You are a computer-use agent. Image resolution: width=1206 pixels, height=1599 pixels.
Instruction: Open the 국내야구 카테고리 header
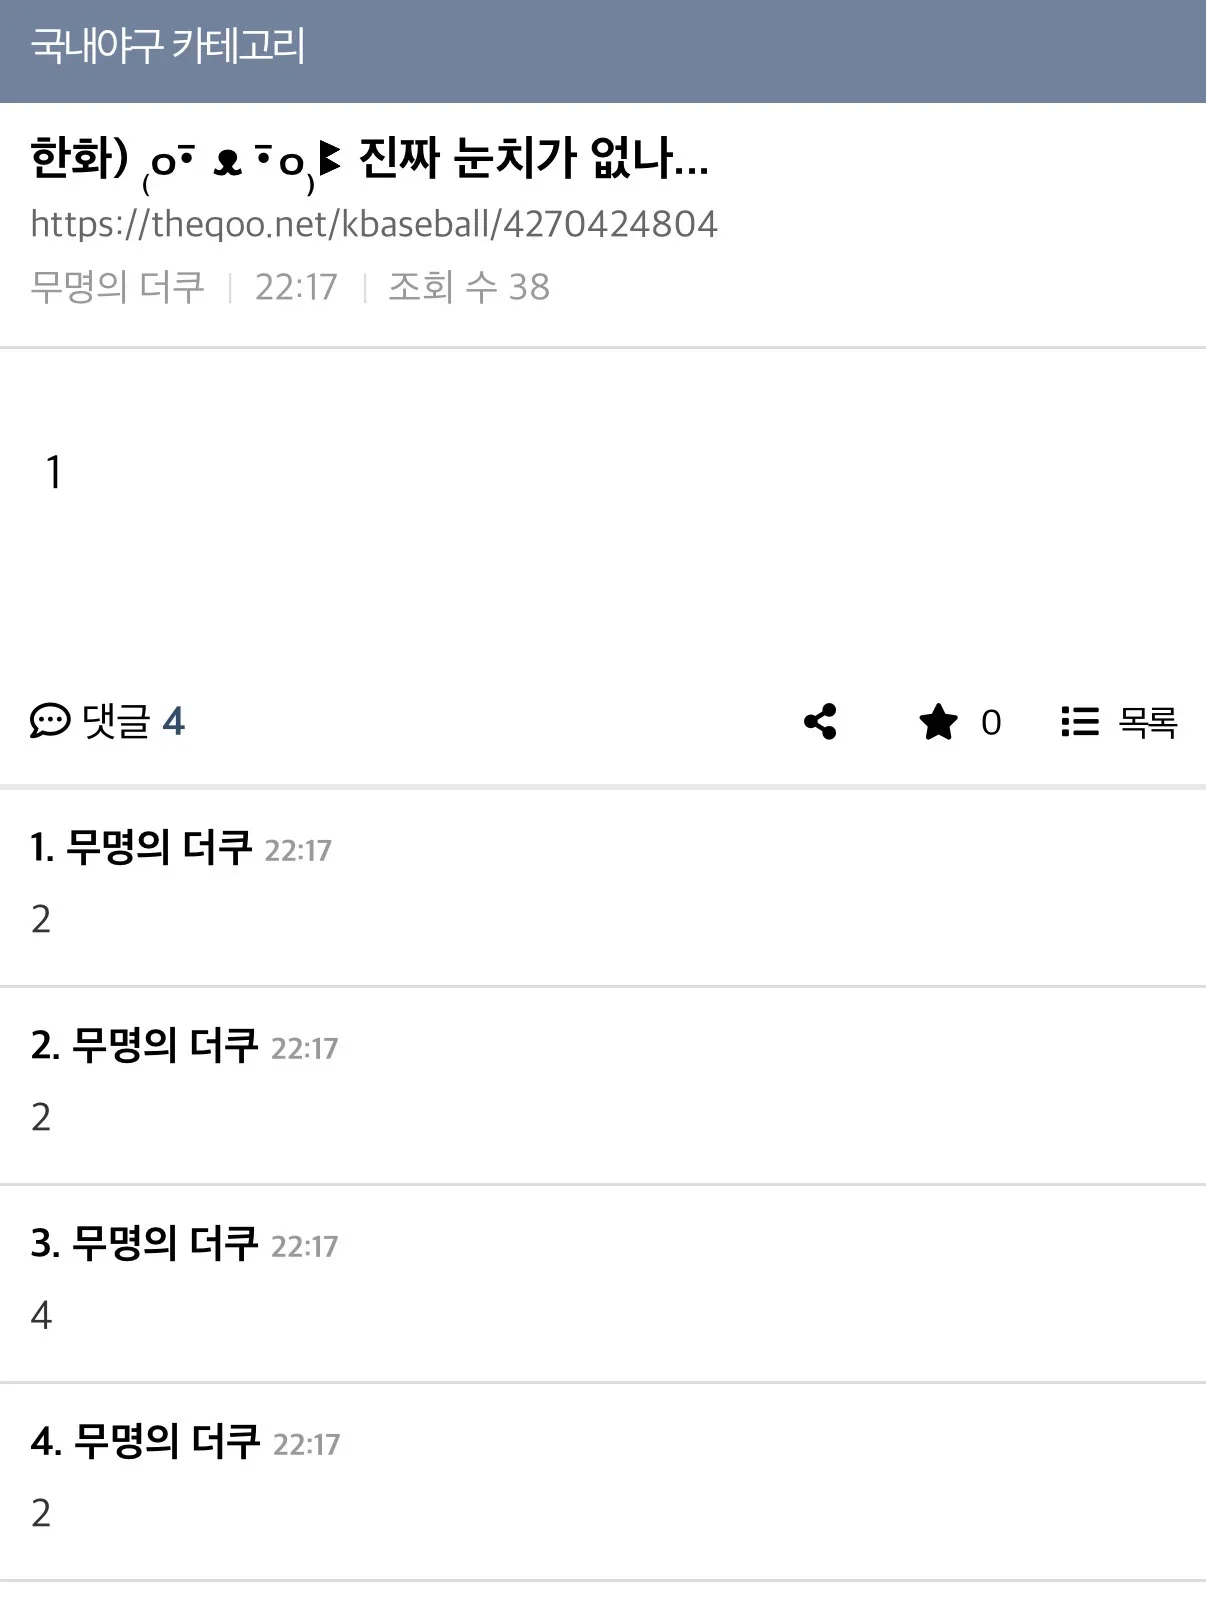click(x=168, y=46)
